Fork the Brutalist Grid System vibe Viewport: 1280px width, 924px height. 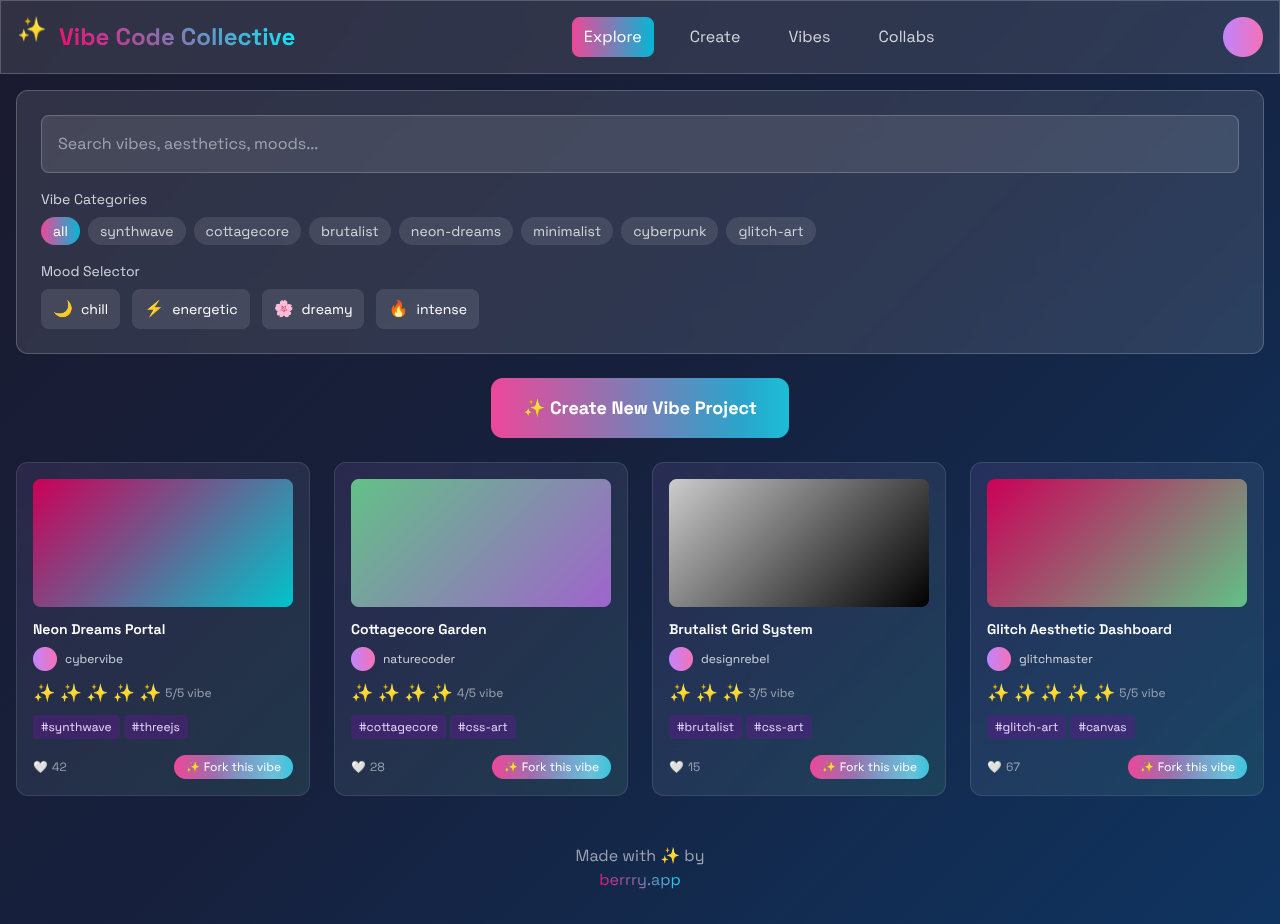point(869,766)
